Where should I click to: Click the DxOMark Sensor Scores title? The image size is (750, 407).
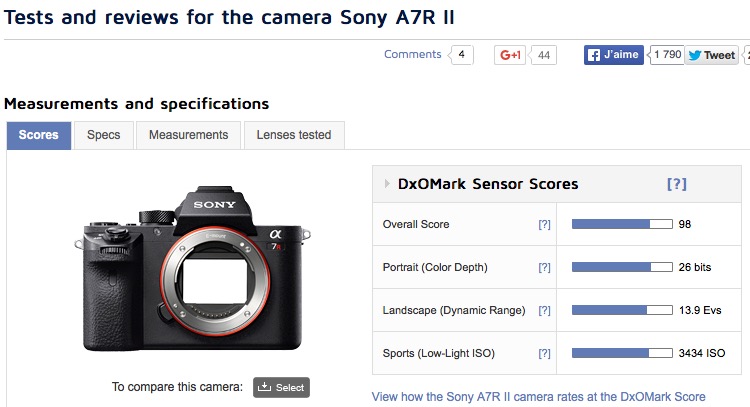click(488, 184)
